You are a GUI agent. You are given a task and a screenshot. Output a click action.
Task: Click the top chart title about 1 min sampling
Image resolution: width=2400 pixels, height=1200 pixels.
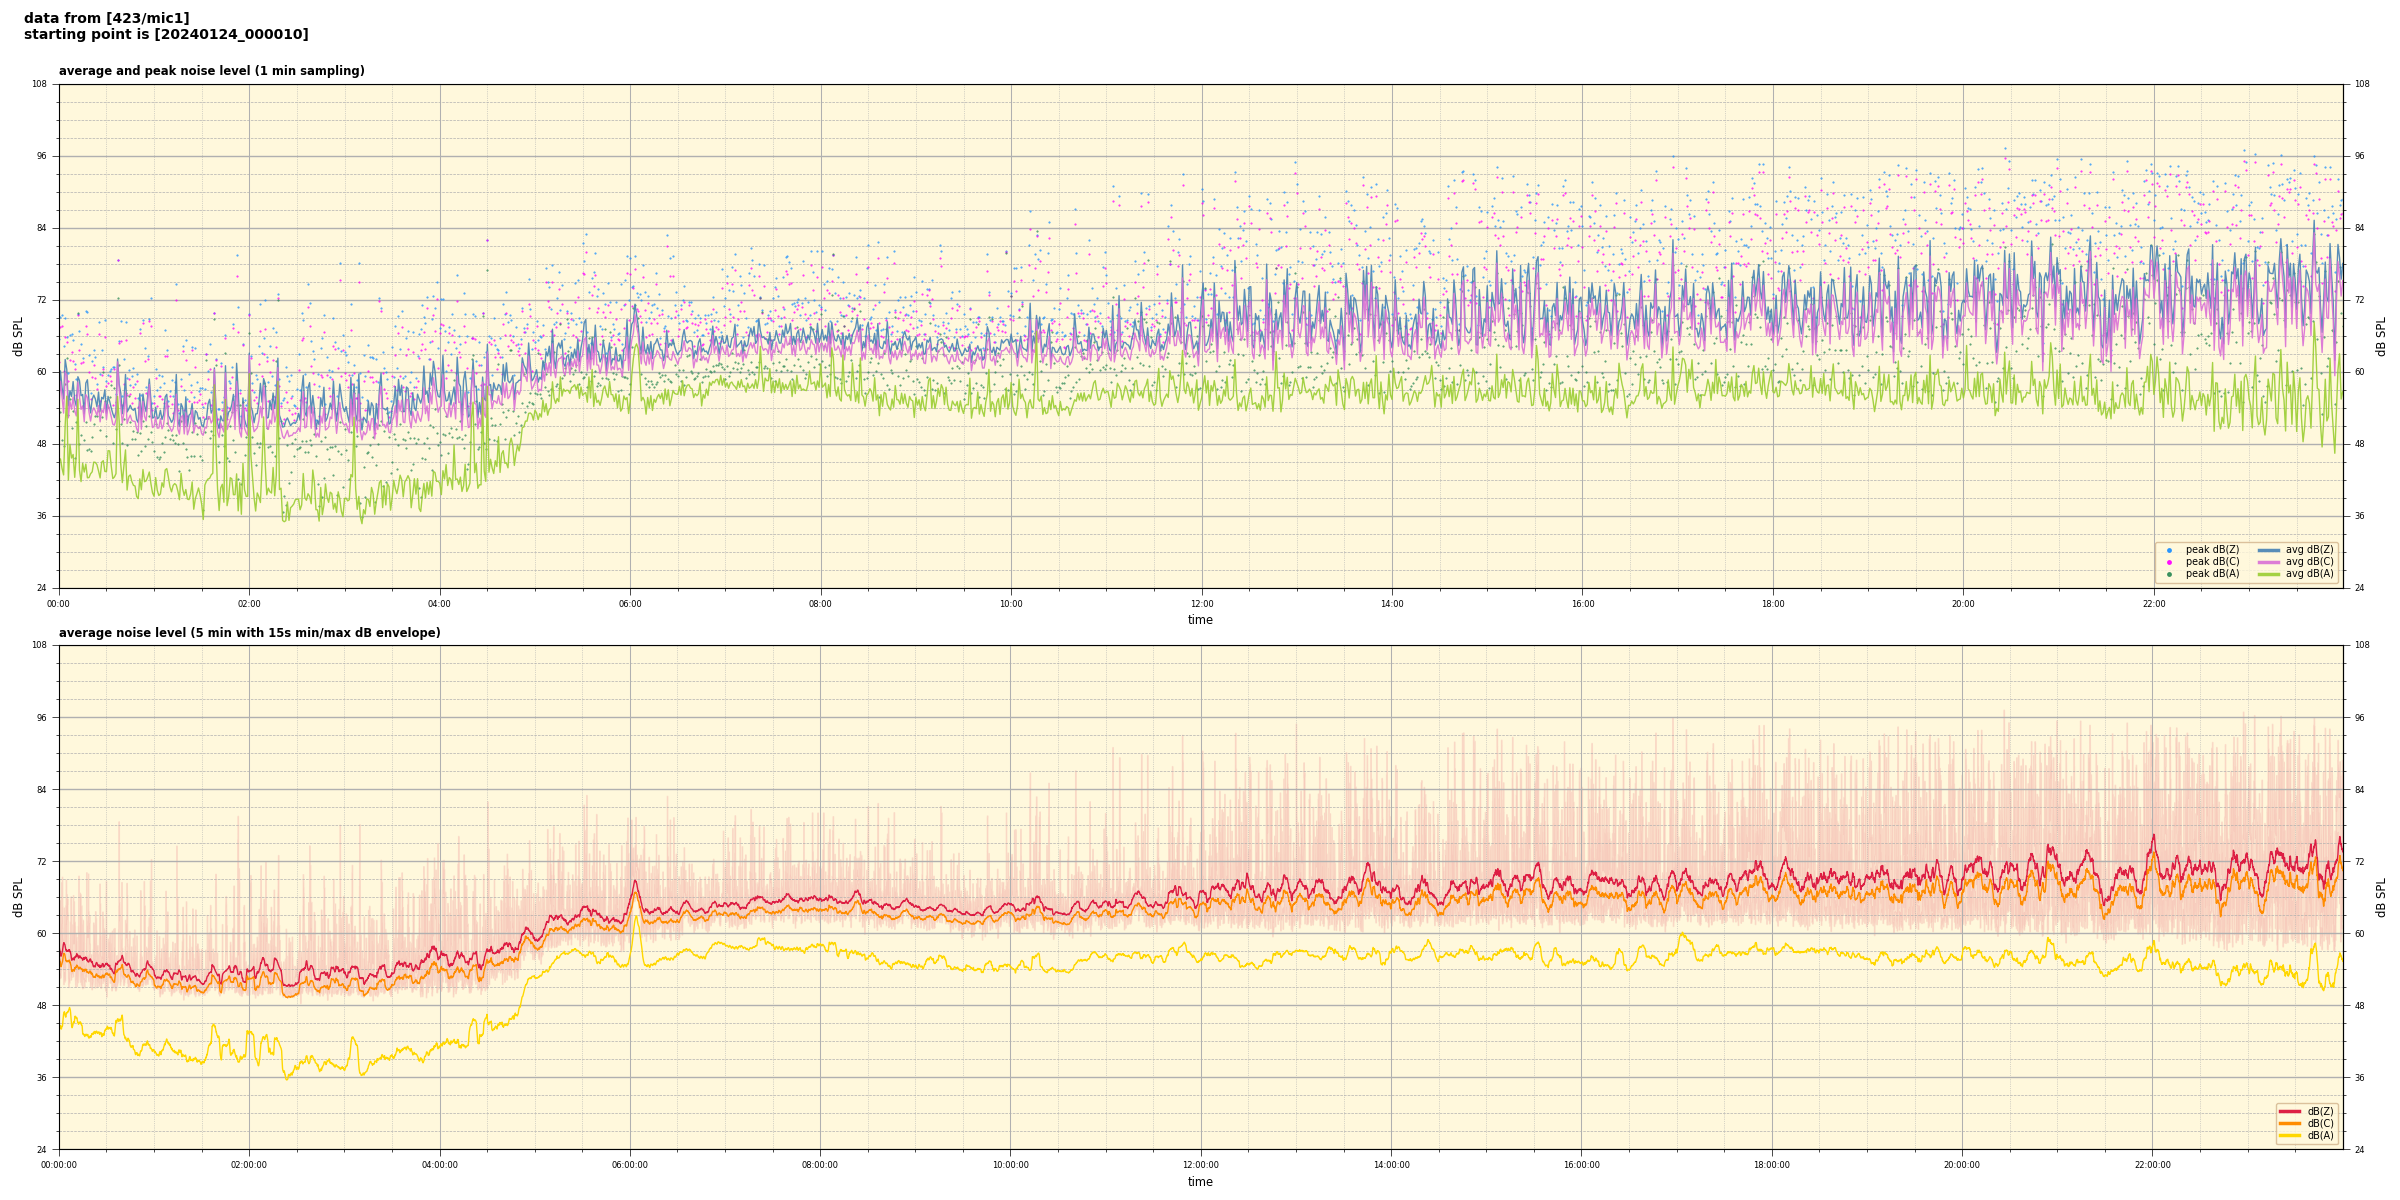coord(211,71)
